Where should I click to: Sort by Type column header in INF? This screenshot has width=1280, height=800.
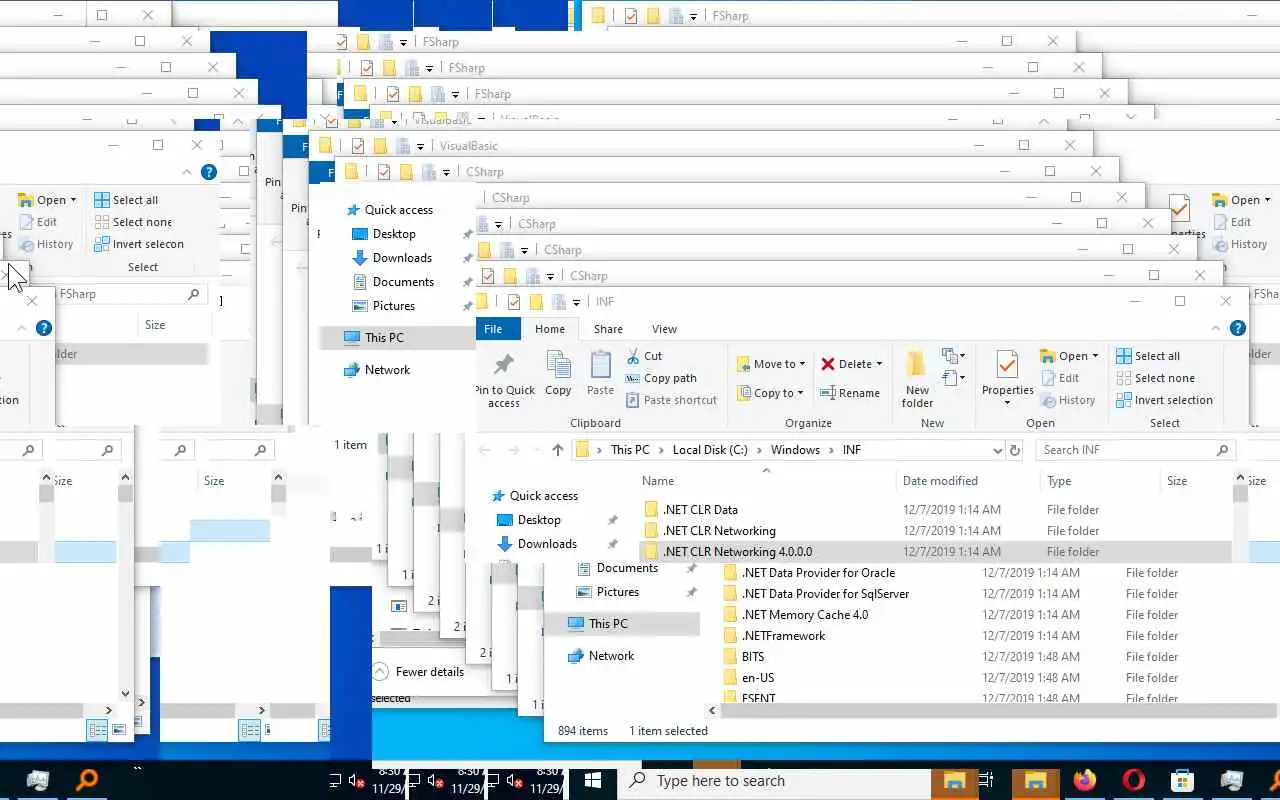click(1059, 481)
